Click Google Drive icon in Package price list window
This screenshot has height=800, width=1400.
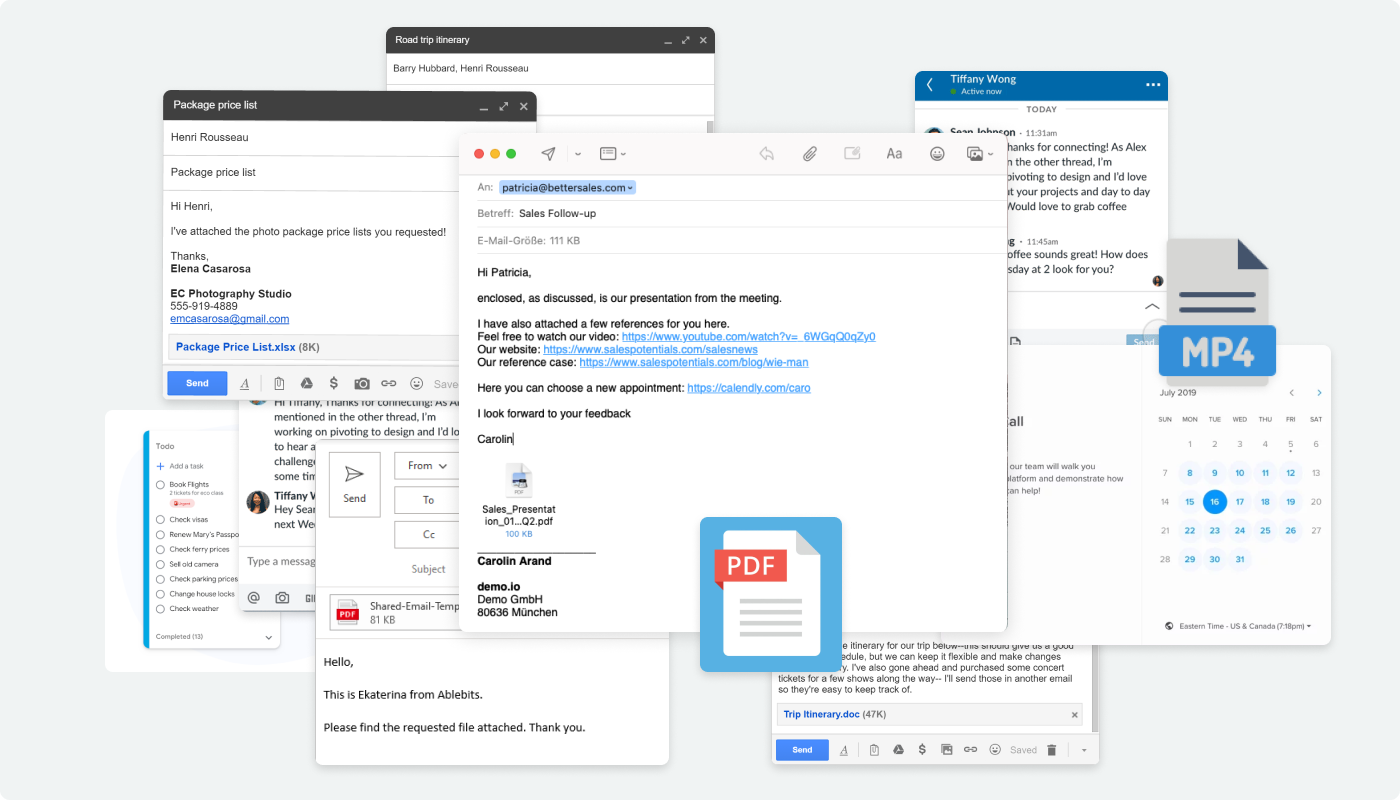click(307, 384)
